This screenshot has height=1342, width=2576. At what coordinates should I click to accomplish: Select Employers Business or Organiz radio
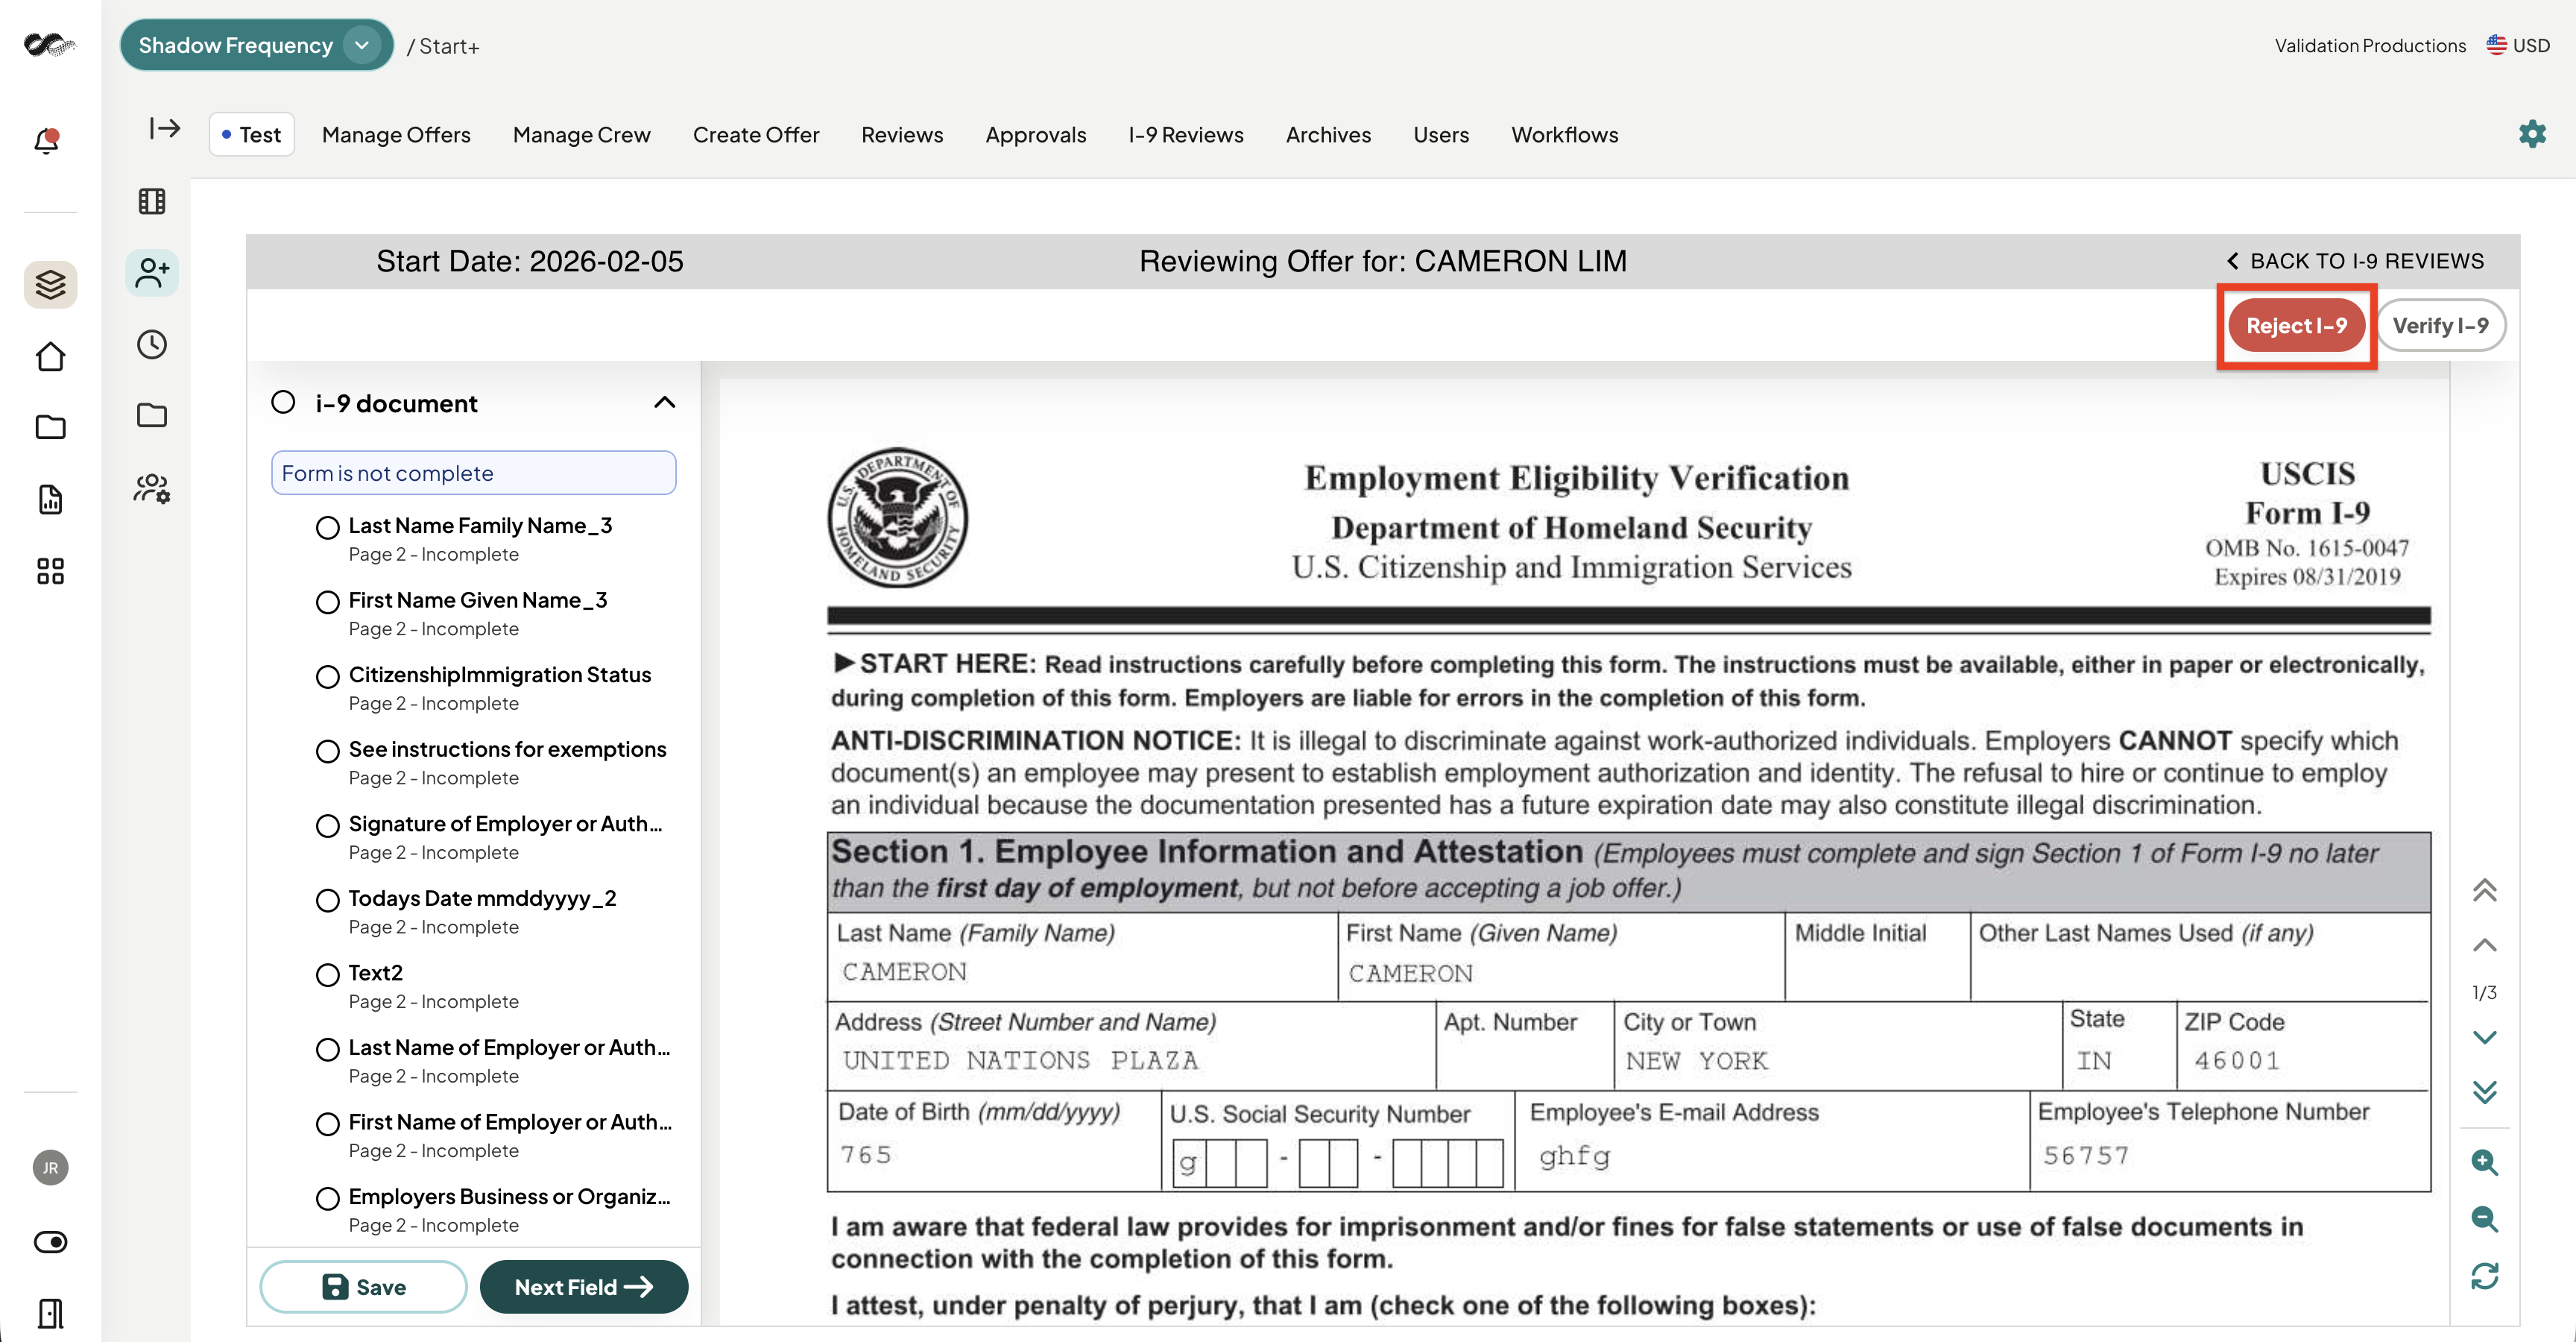(327, 1198)
